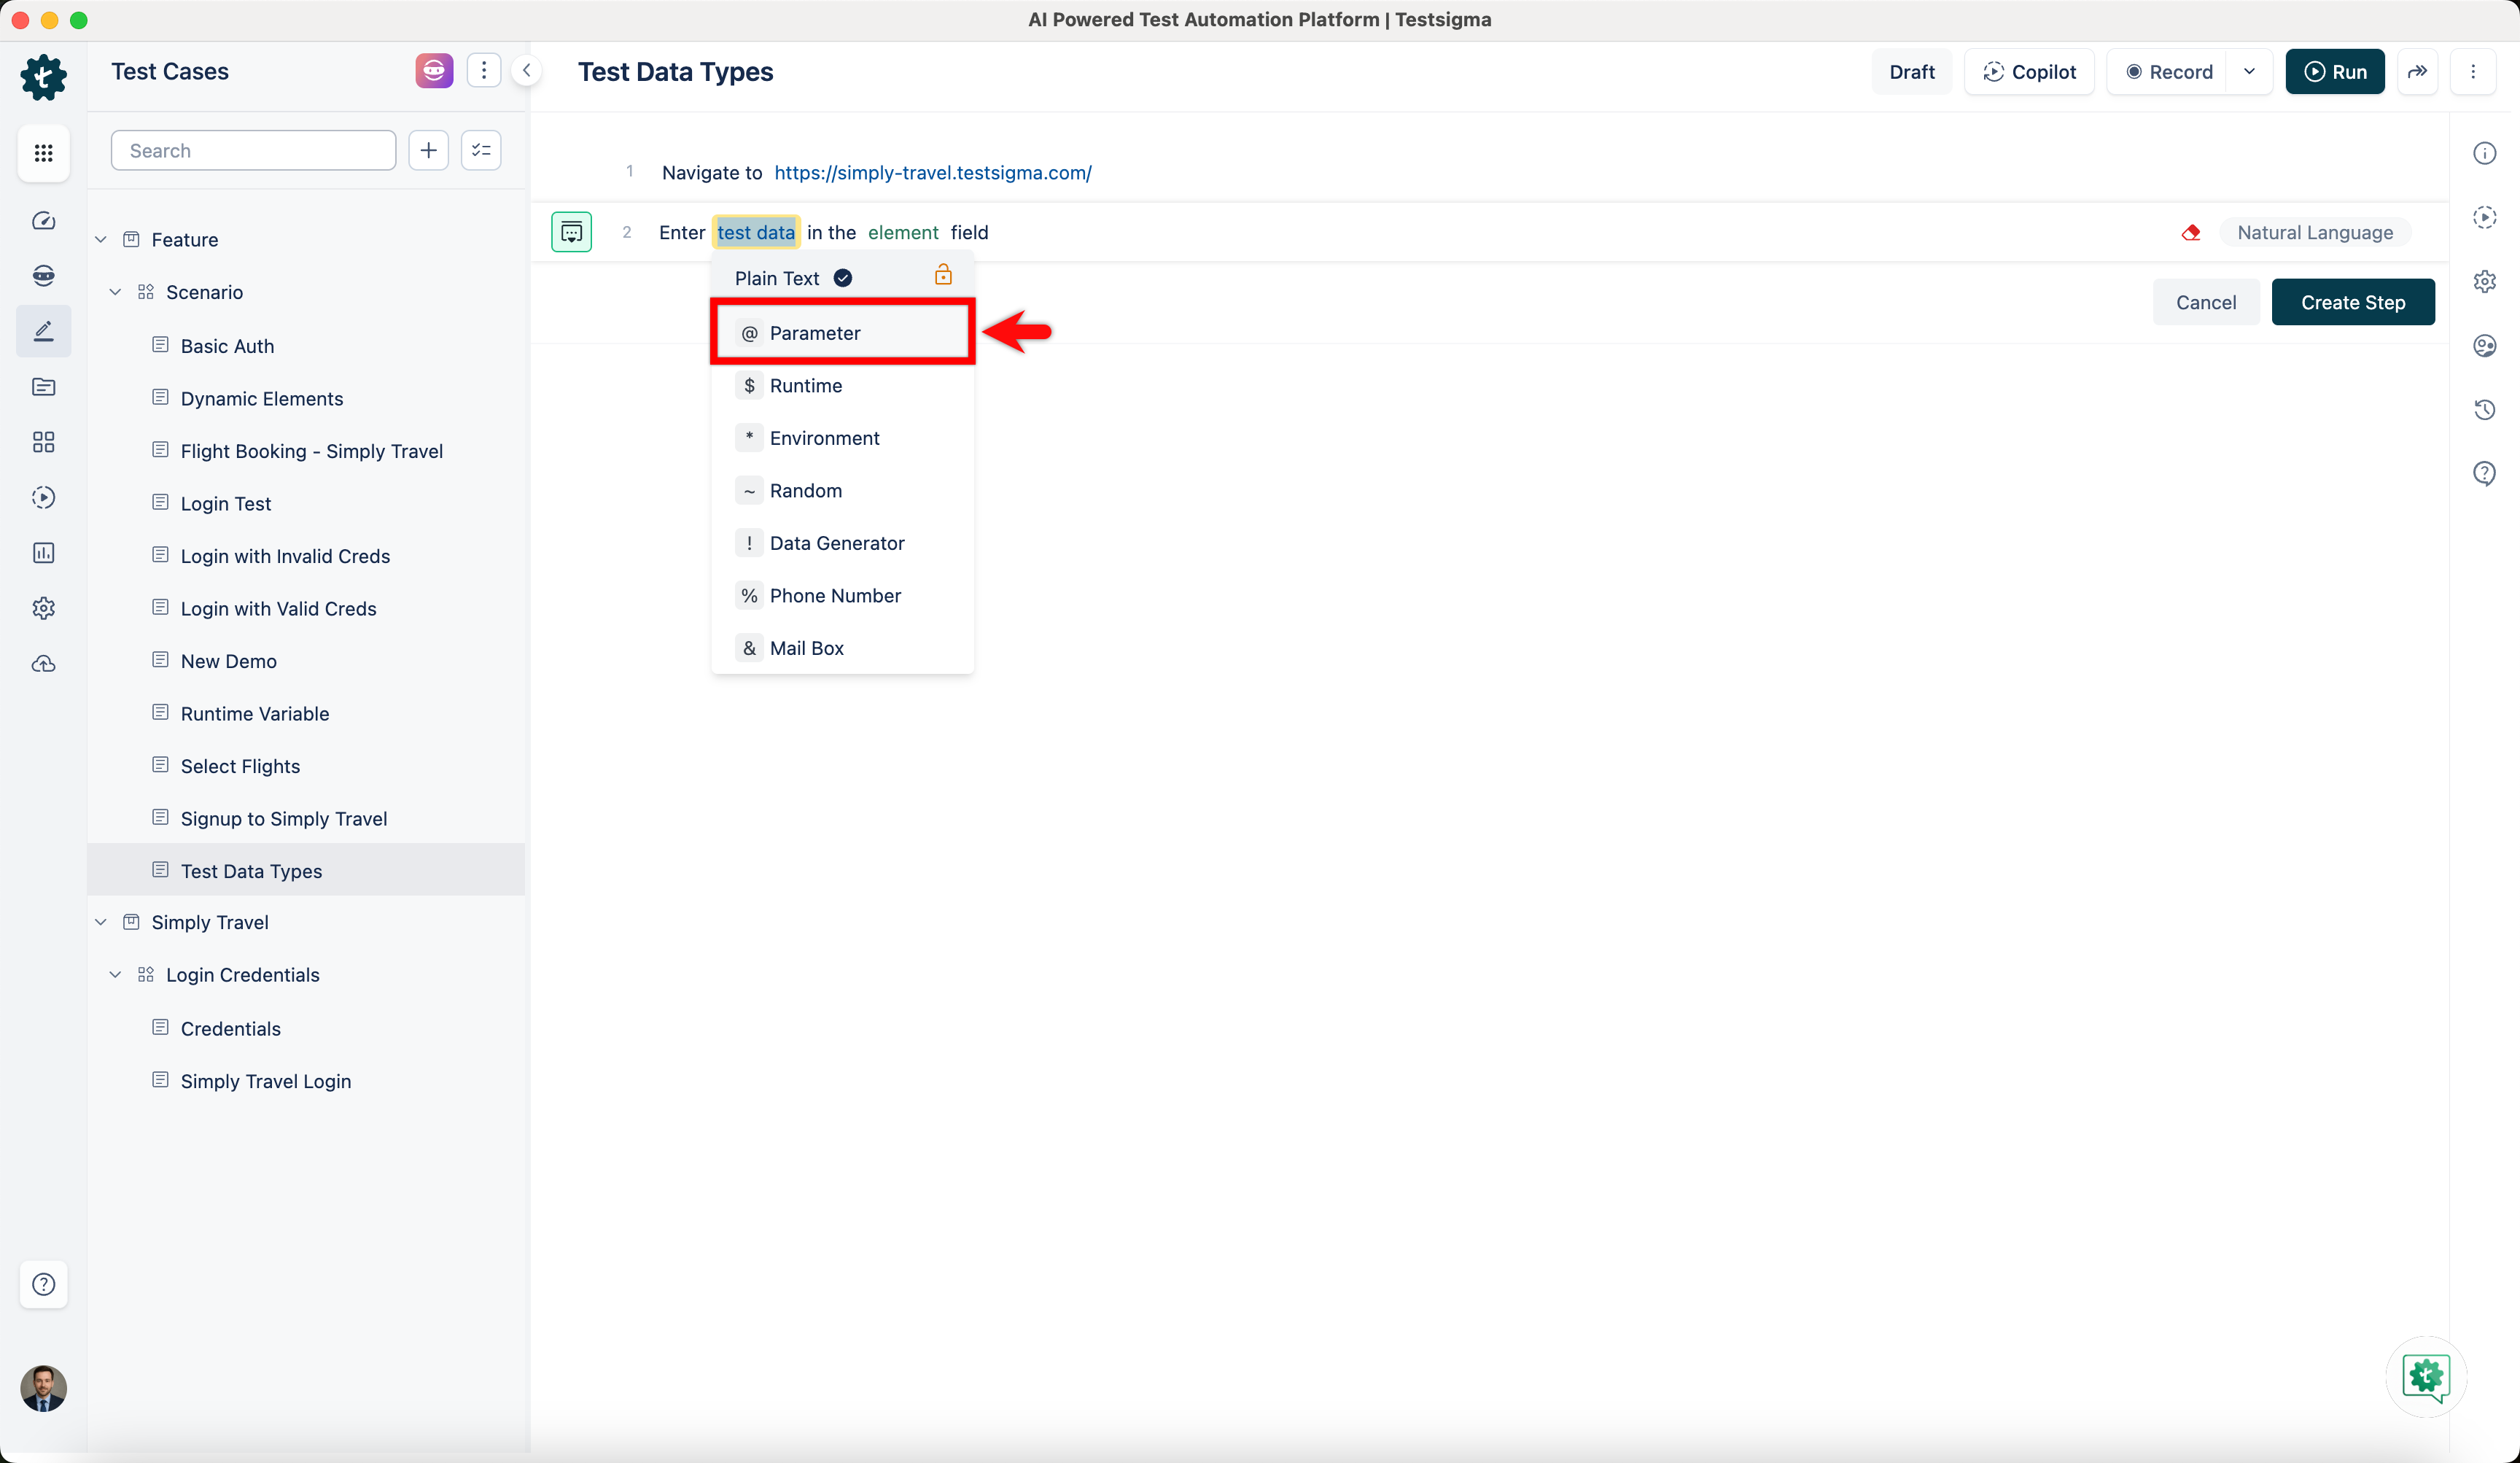Click the Create Step button
The height and width of the screenshot is (1463, 2520).
pyautogui.click(x=2353, y=302)
